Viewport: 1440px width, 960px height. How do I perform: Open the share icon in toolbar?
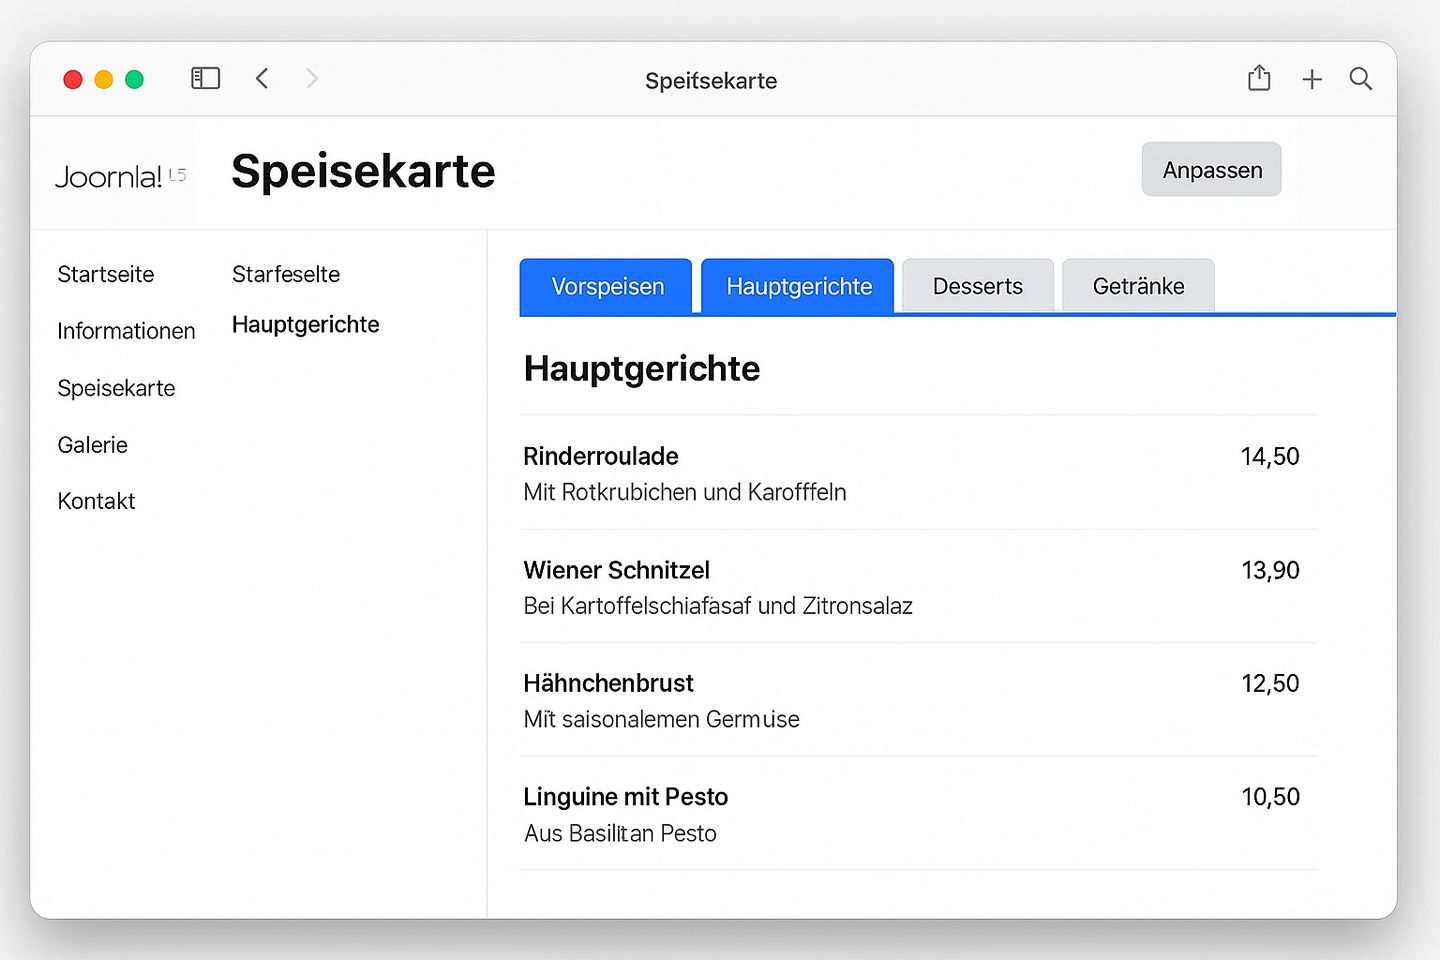pyautogui.click(x=1259, y=77)
